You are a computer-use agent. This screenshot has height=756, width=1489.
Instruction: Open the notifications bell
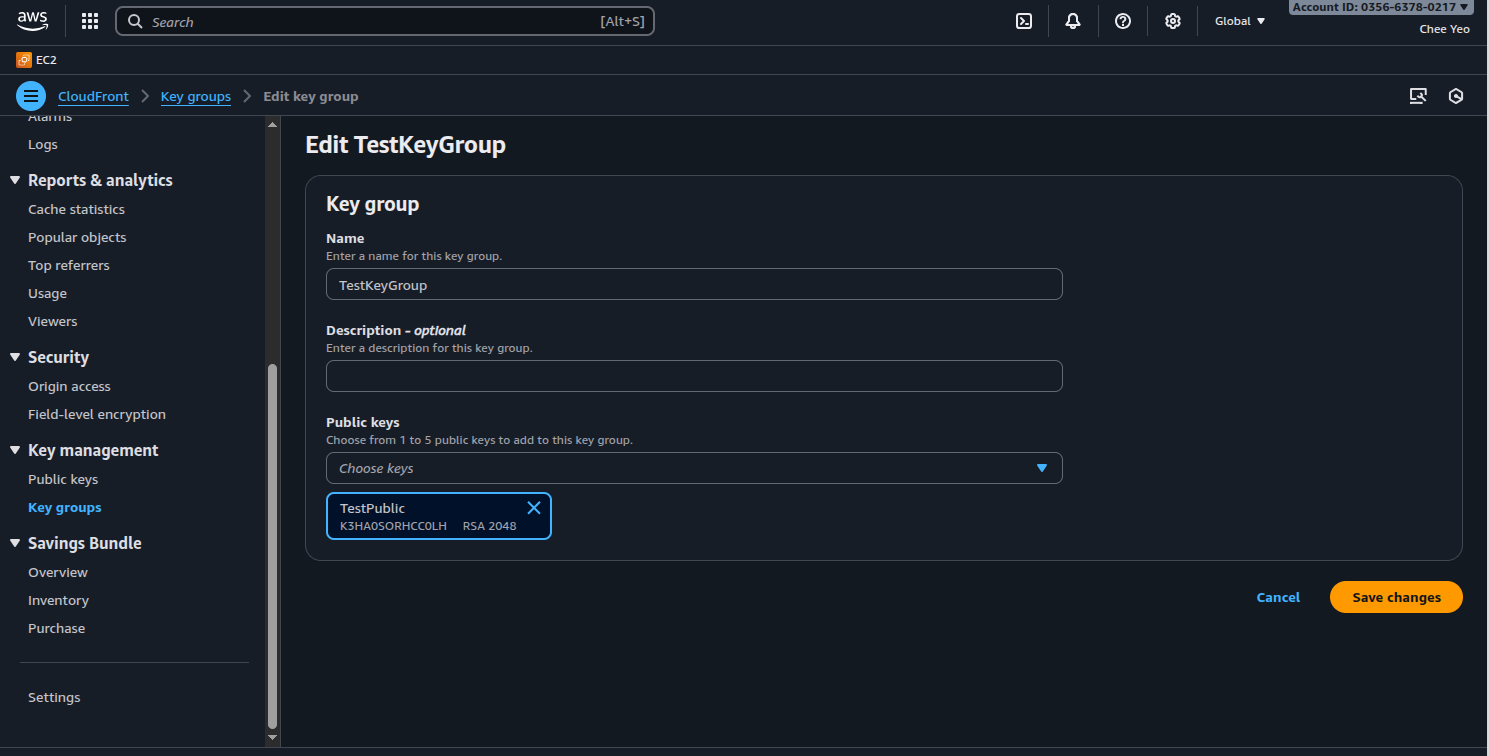pyautogui.click(x=1073, y=21)
